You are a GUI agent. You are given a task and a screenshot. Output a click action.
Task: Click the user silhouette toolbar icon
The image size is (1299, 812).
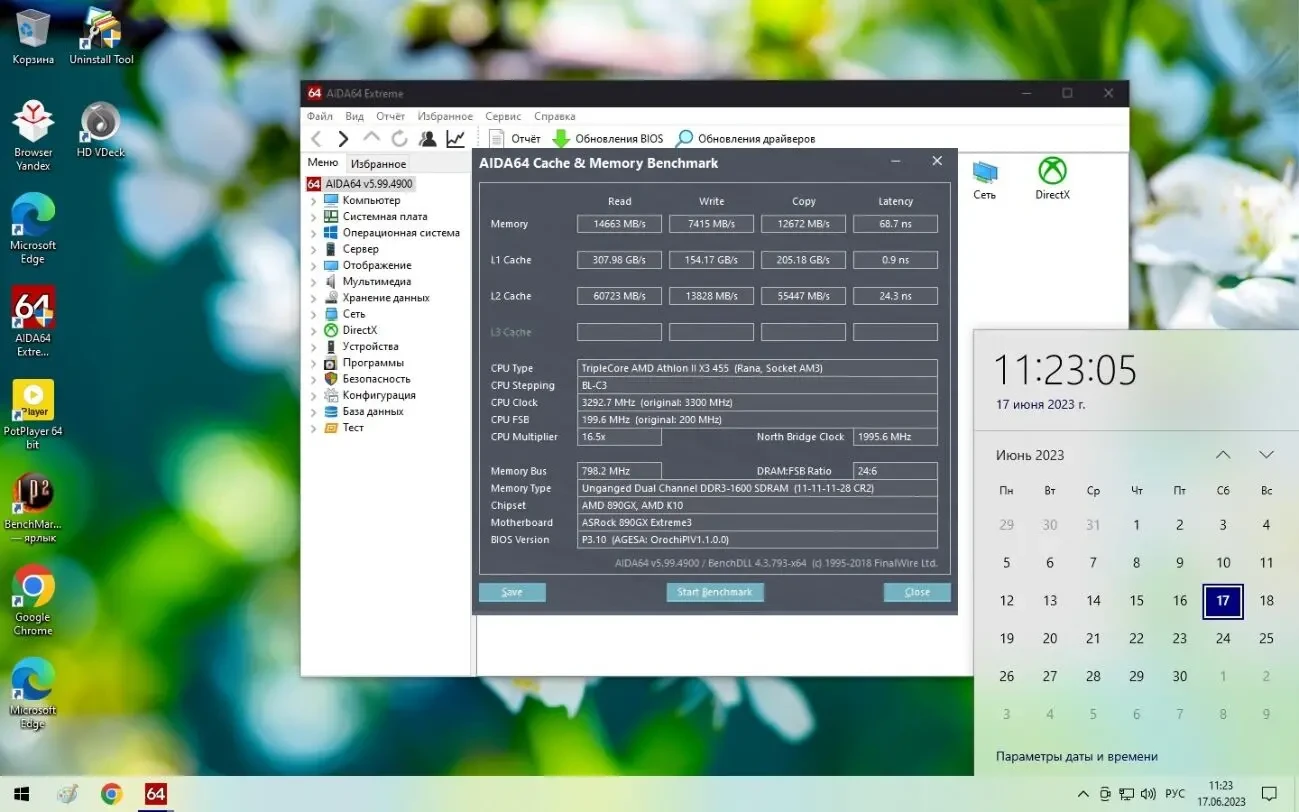(x=427, y=139)
